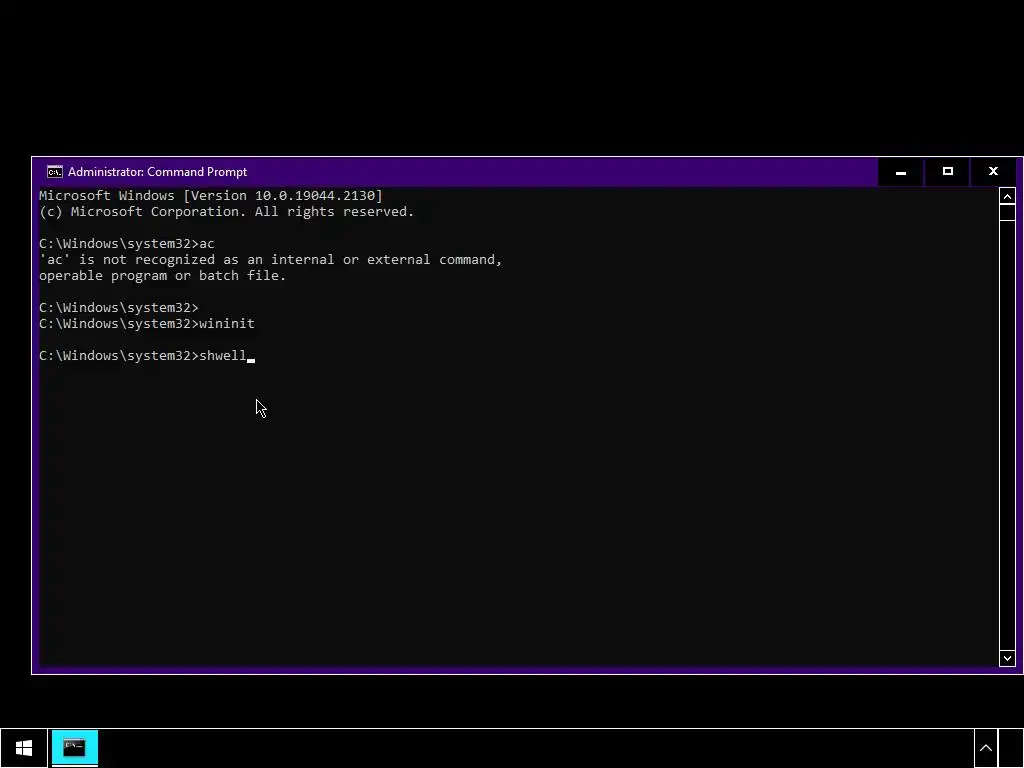
Task: Click the 'Administrator: Command Prompt' title text
Action: pyautogui.click(x=157, y=172)
